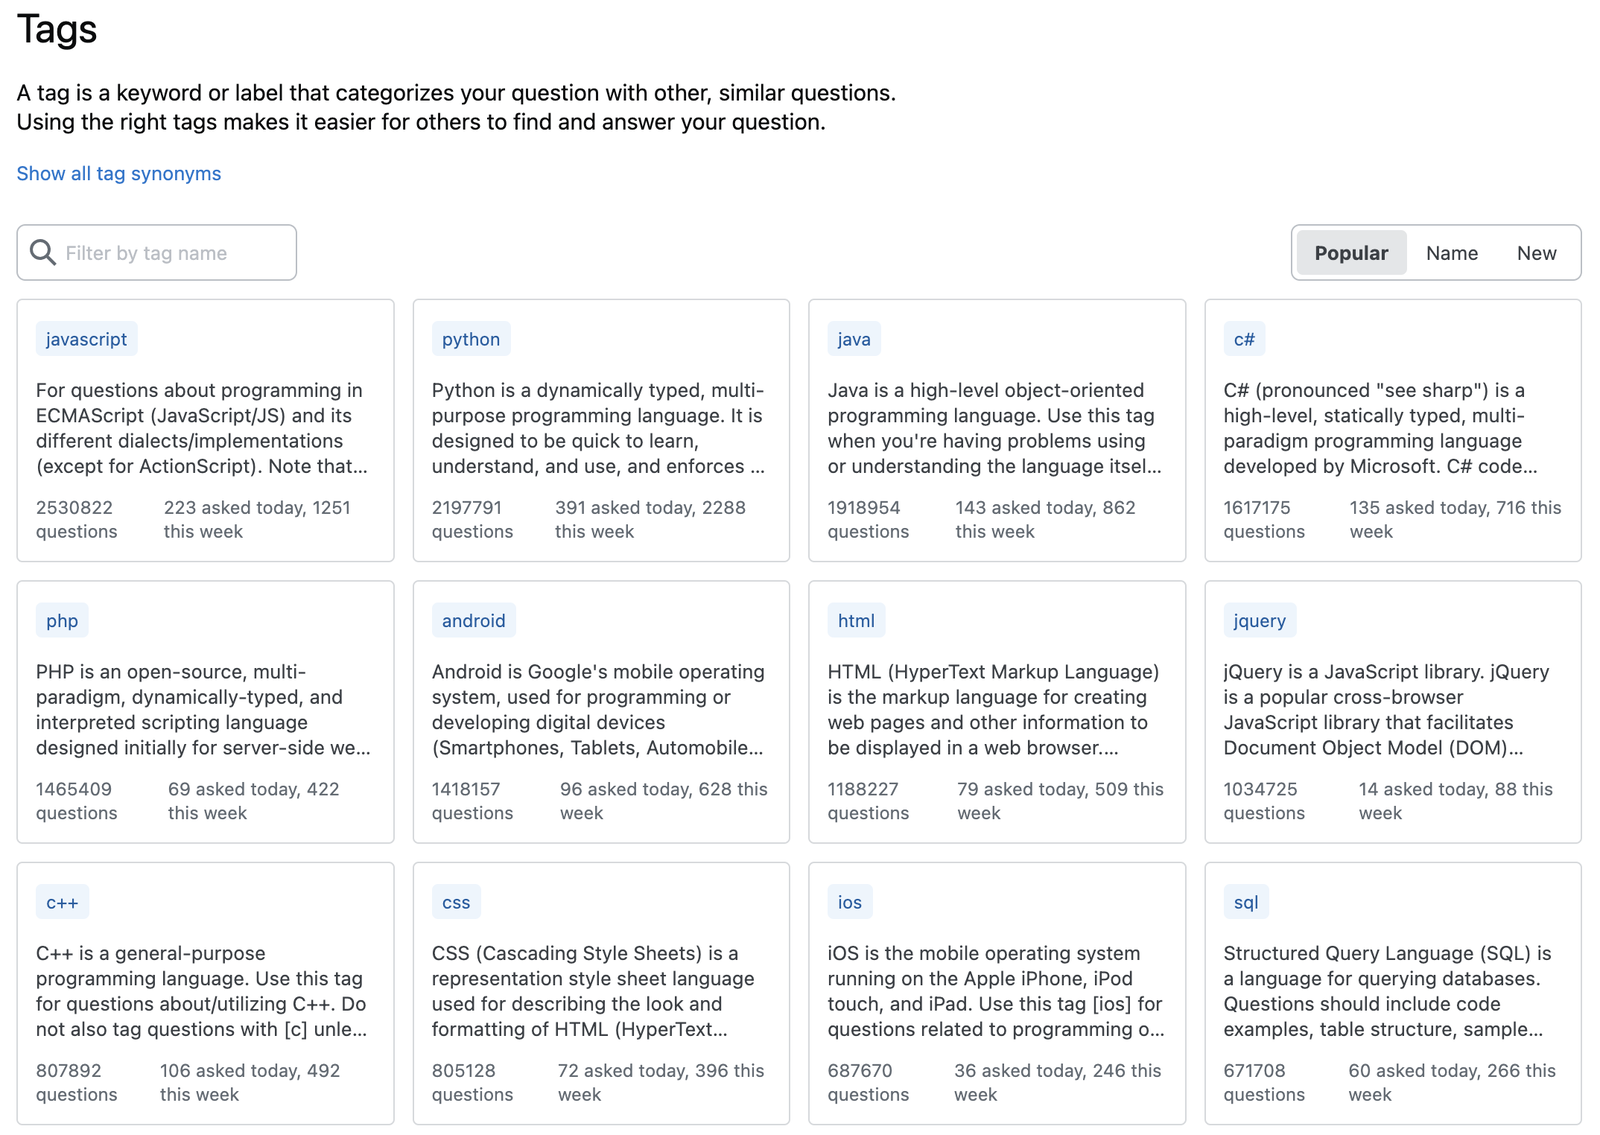Image resolution: width=1600 pixels, height=1135 pixels.
Task: Open the android tag
Action: (x=474, y=620)
